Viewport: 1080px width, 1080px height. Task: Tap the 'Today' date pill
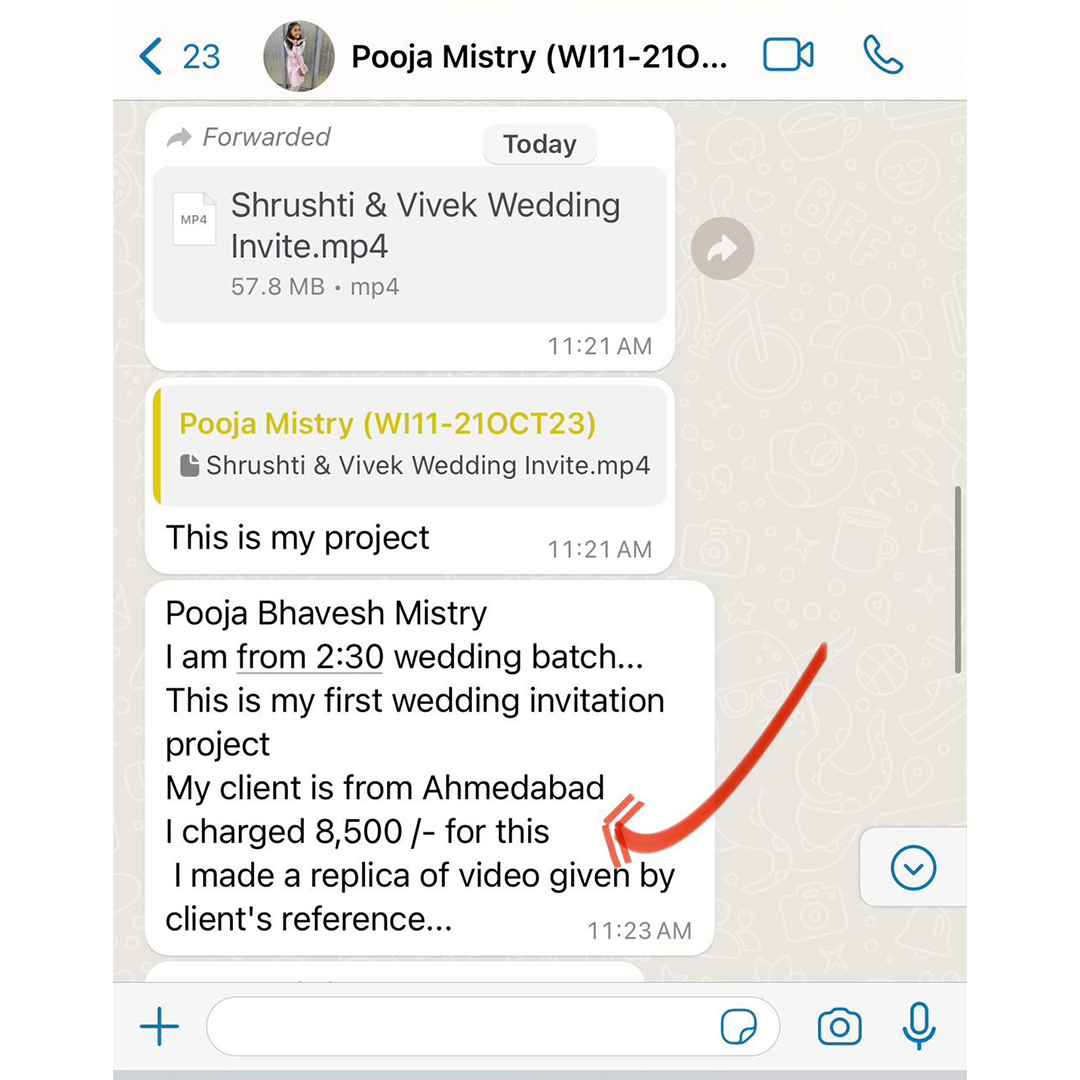539,145
